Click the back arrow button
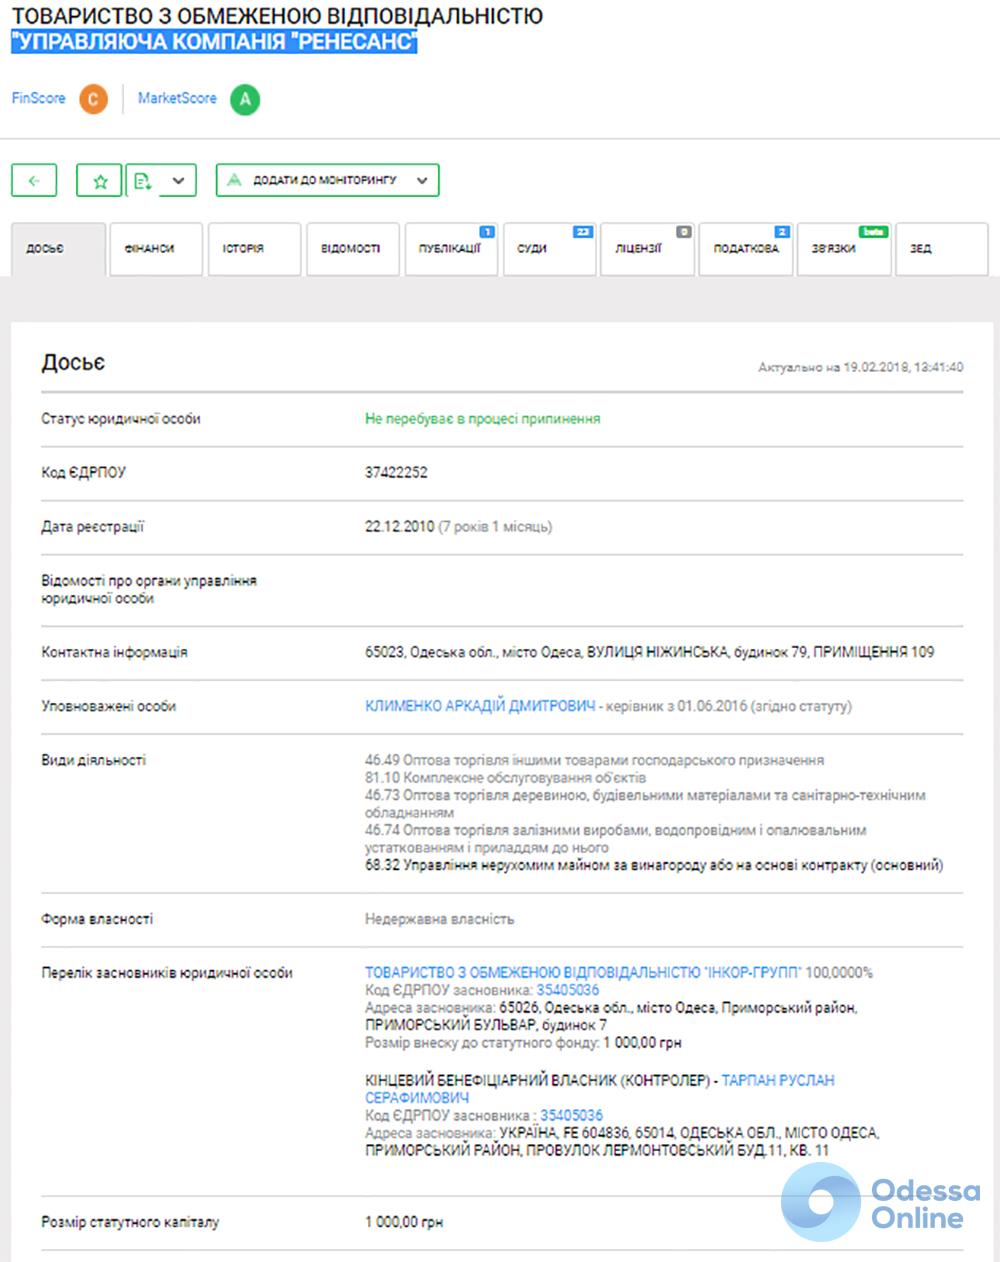The image size is (1000, 1262). click(34, 181)
